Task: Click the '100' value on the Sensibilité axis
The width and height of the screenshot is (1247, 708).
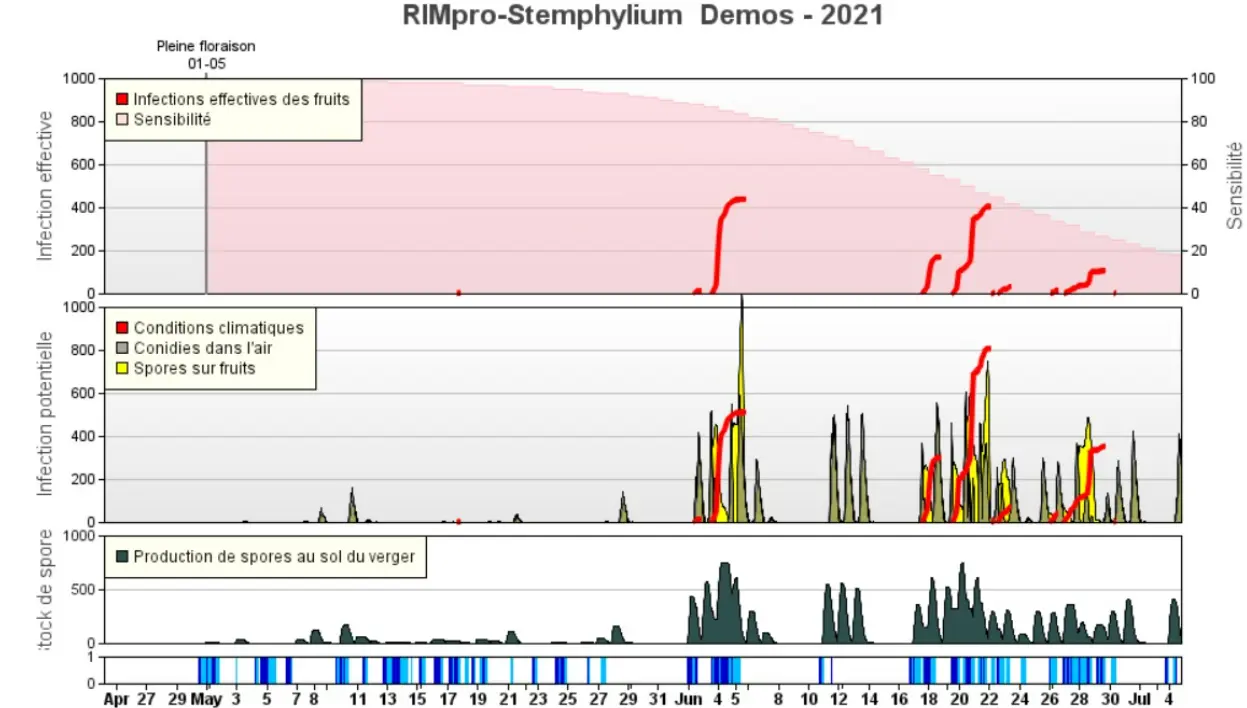Action: 1202,78
